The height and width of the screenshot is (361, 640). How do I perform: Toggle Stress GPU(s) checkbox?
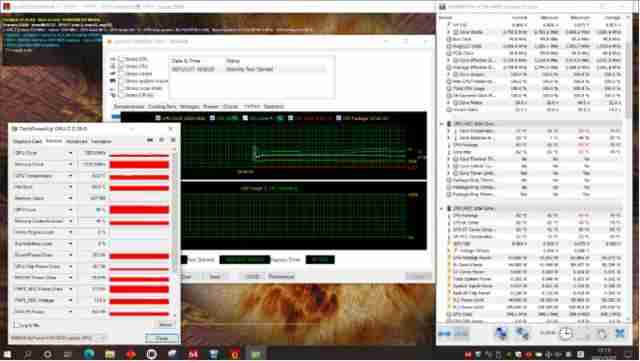pyautogui.click(x=121, y=95)
